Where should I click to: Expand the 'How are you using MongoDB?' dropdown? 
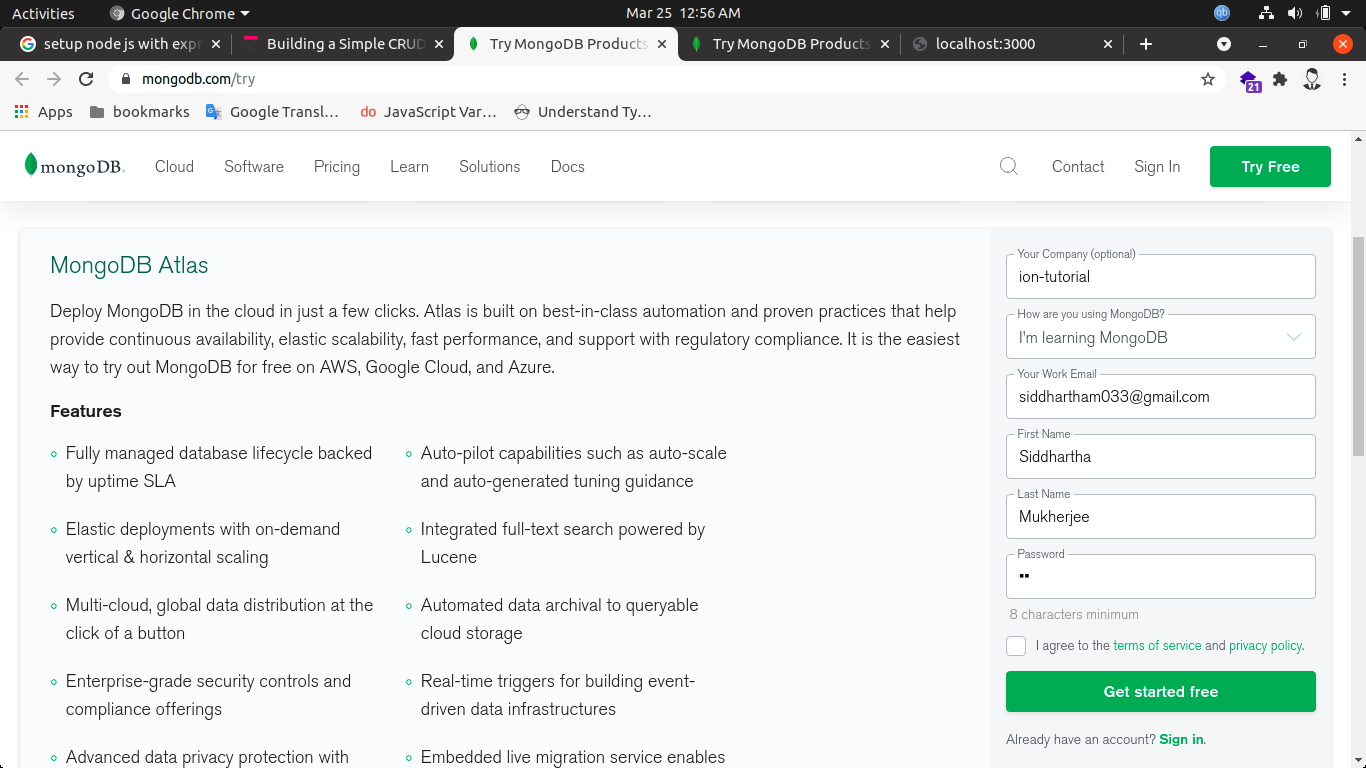1160,338
